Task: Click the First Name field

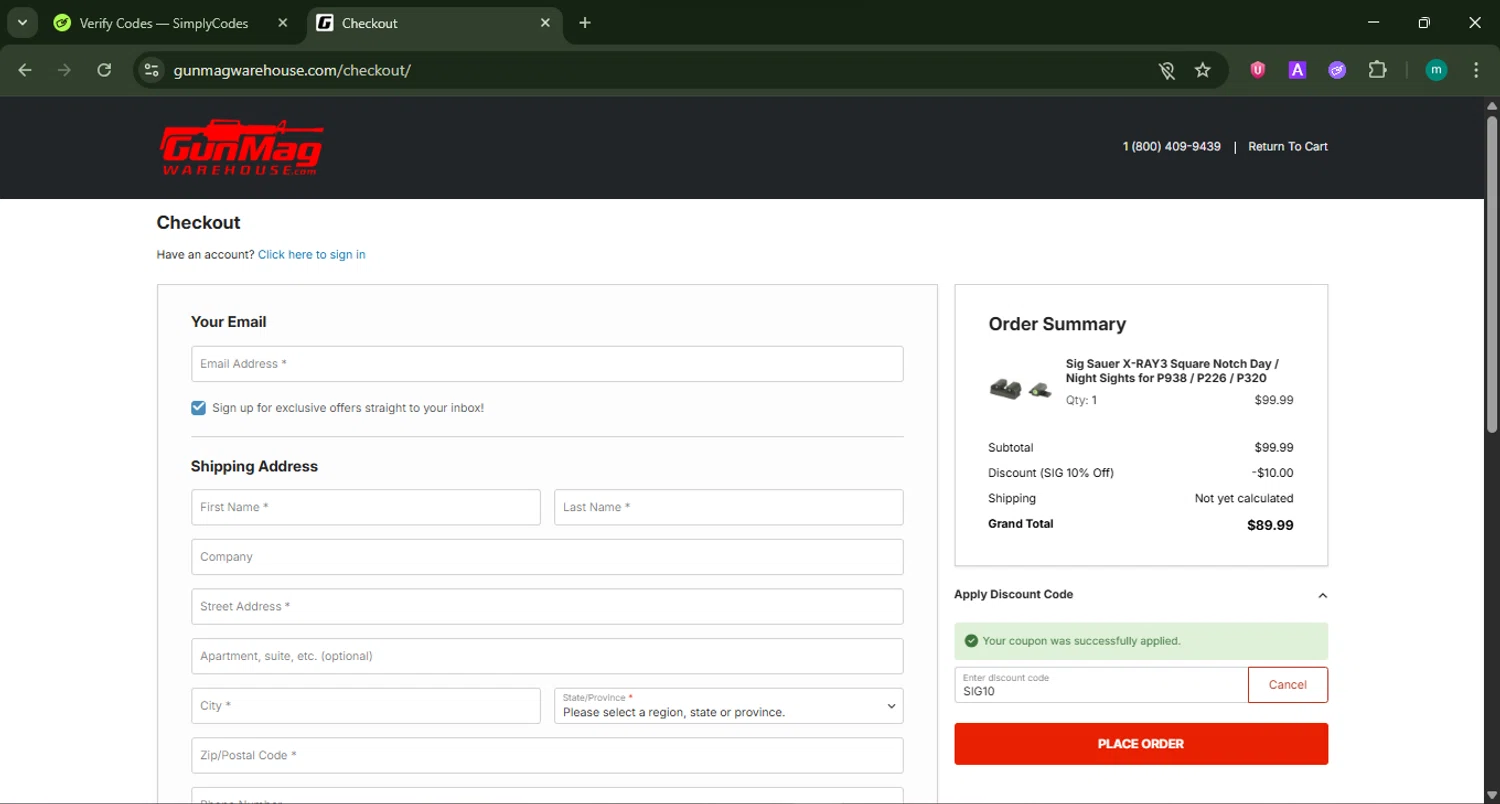Action: pyautogui.click(x=366, y=507)
